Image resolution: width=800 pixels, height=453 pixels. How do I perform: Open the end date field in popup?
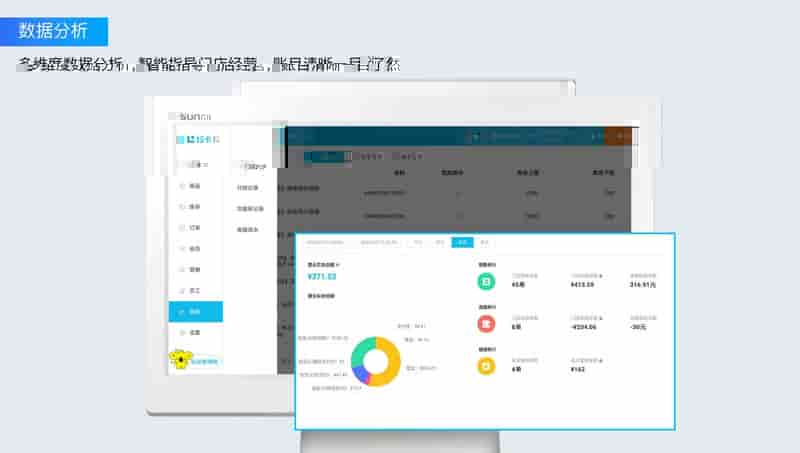click(x=379, y=242)
